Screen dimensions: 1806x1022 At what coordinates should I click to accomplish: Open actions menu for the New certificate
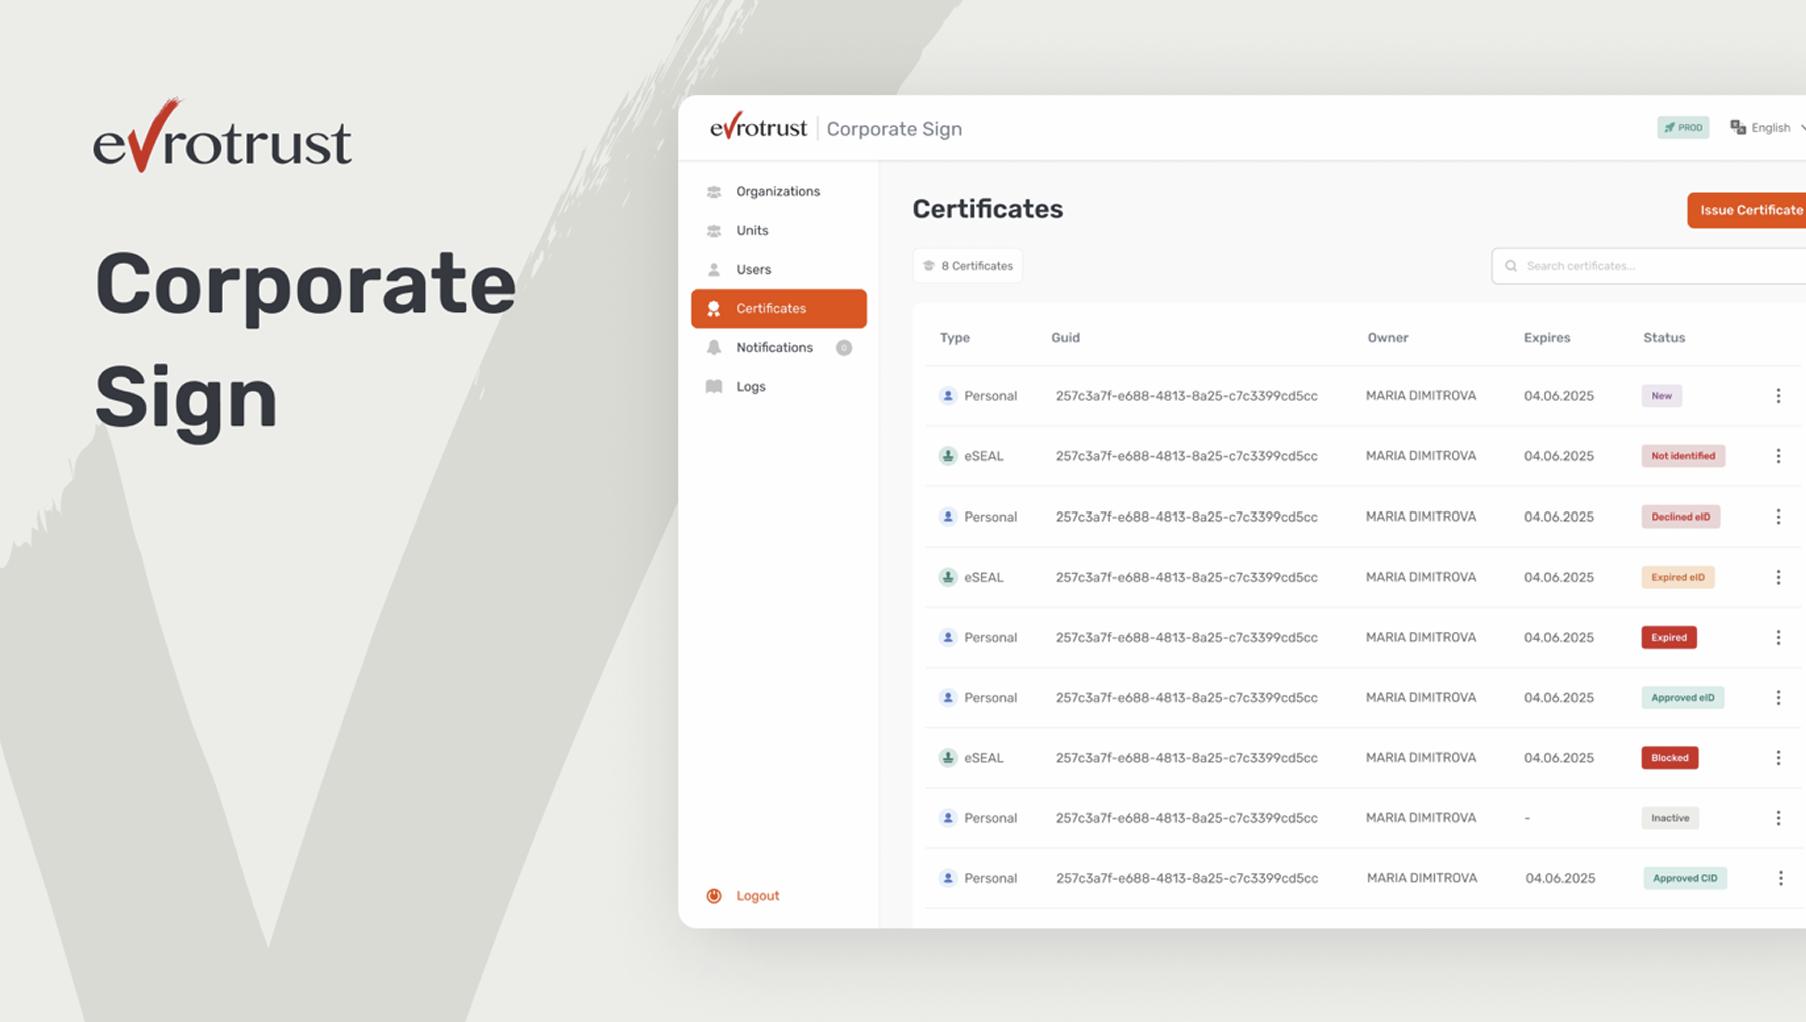point(1778,396)
